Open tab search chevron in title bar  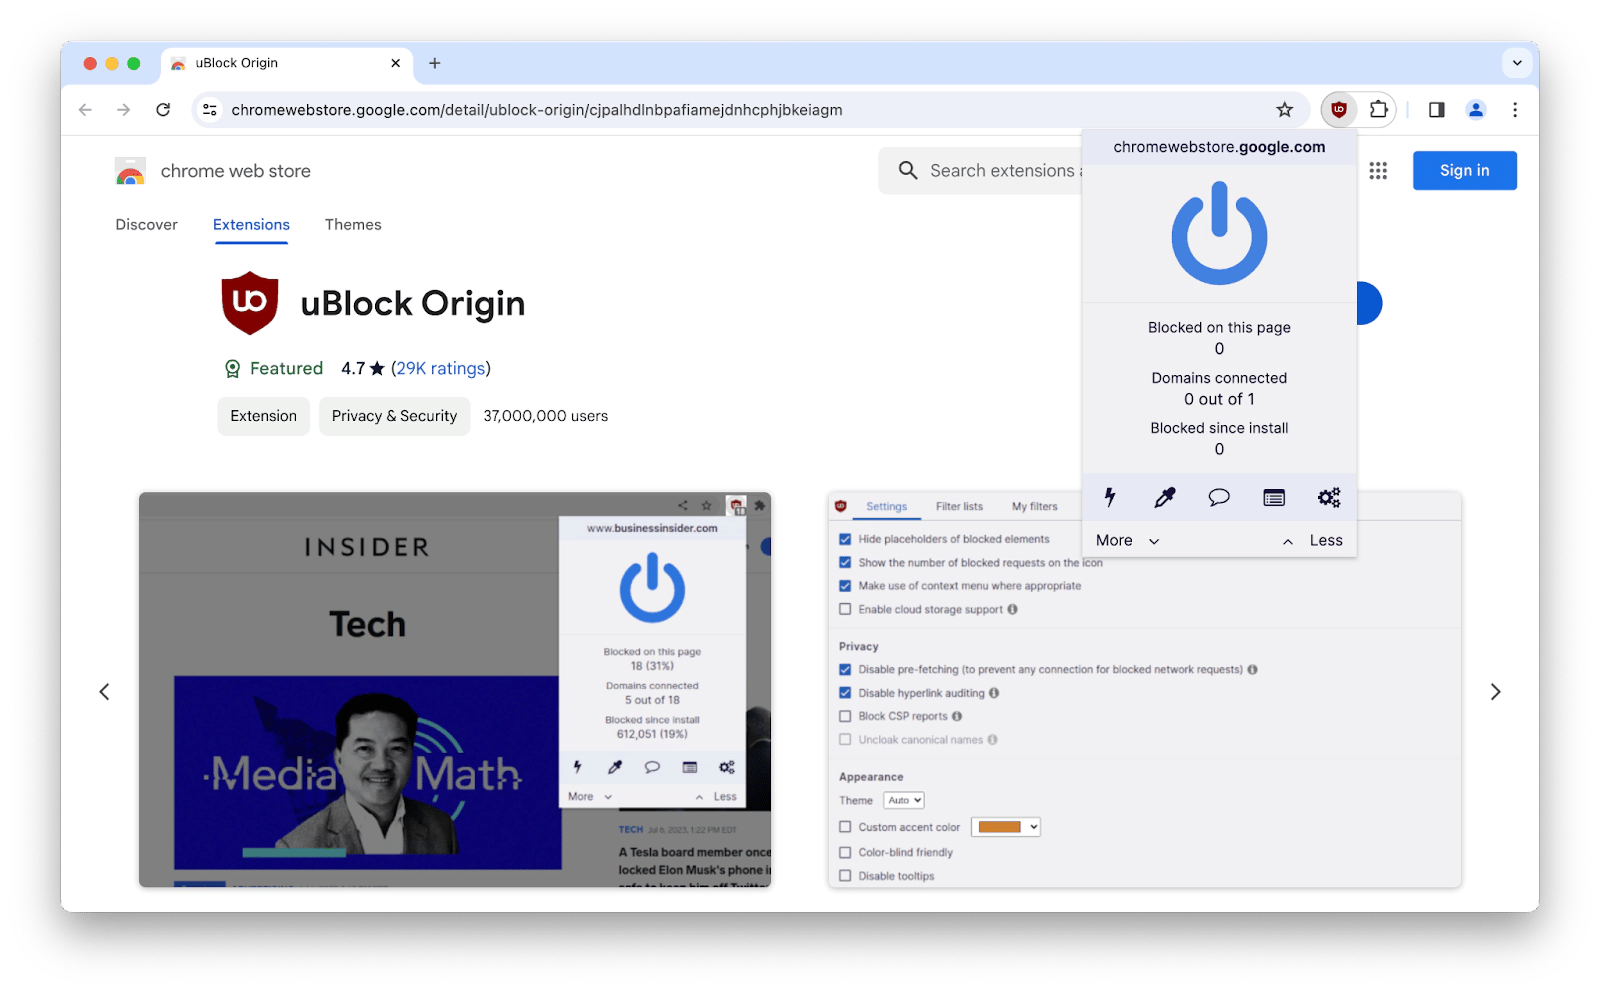point(1517,63)
